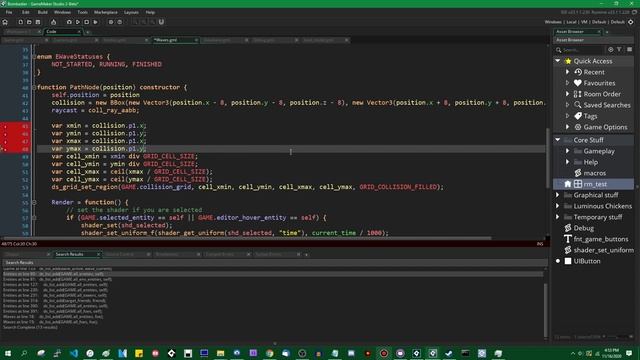Click the asset browser filter funnel icon

619,49
